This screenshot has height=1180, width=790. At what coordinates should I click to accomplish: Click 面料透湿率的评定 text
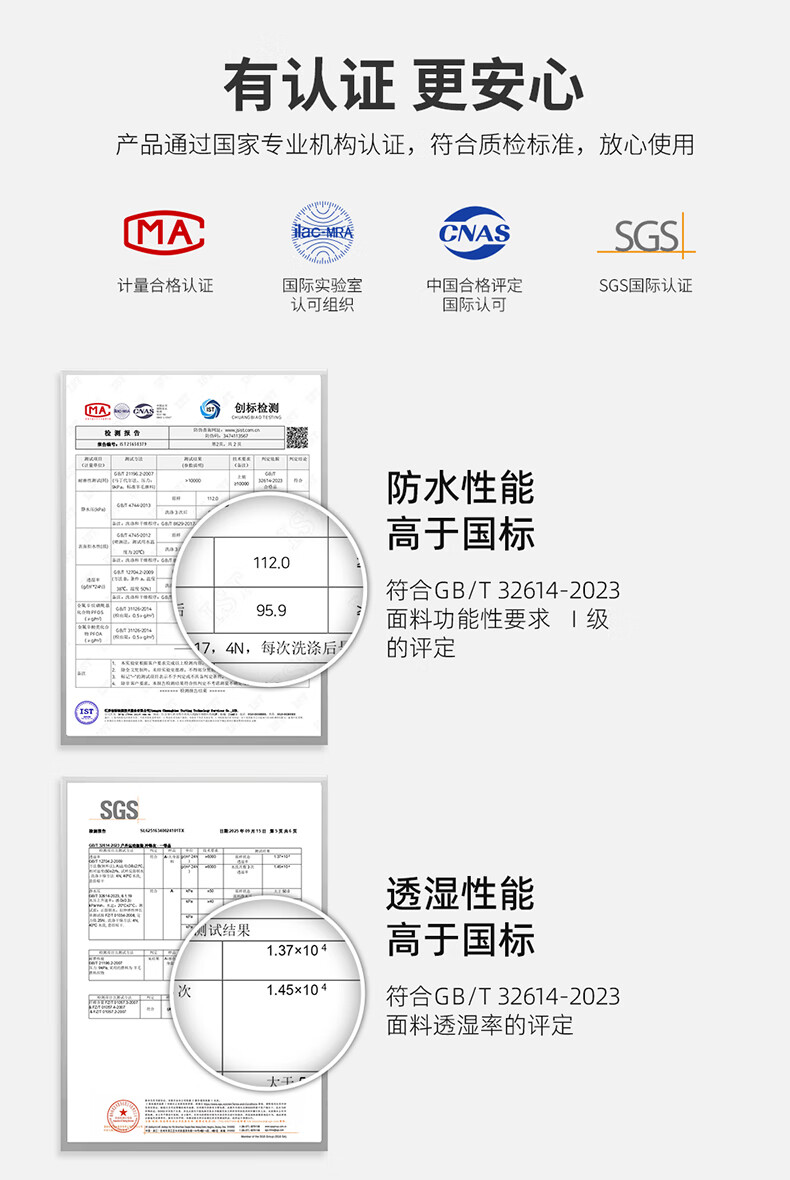(x=480, y=1025)
